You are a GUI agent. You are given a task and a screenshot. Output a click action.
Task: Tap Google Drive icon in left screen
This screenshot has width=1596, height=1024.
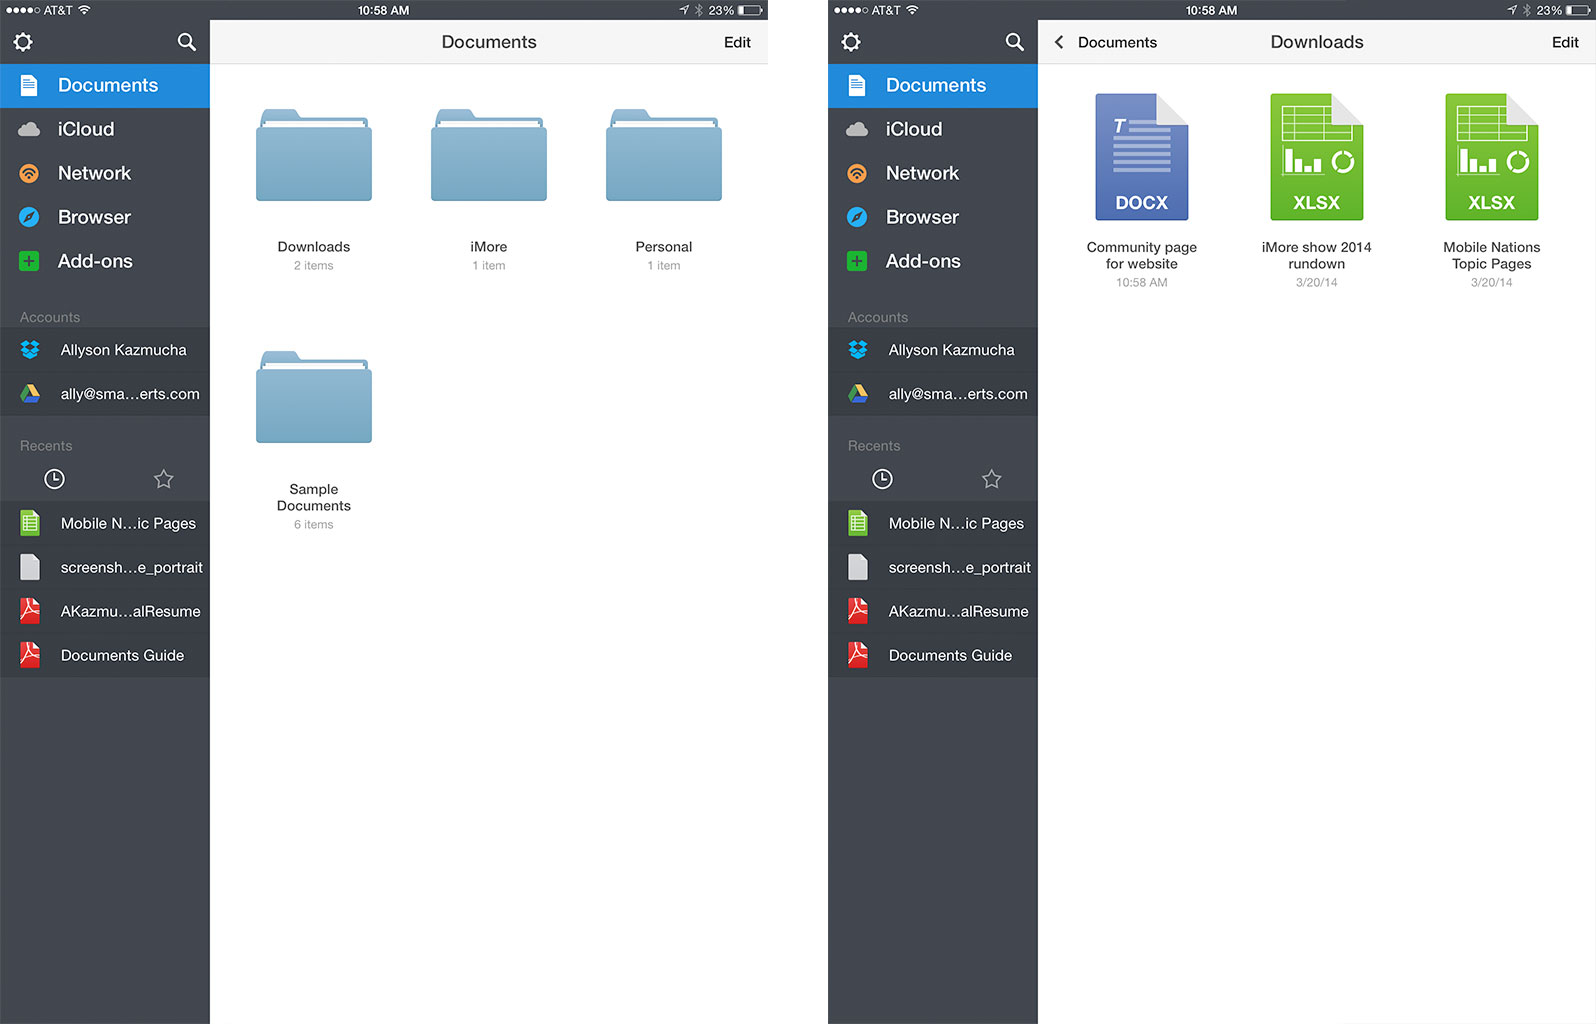[x=31, y=394]
